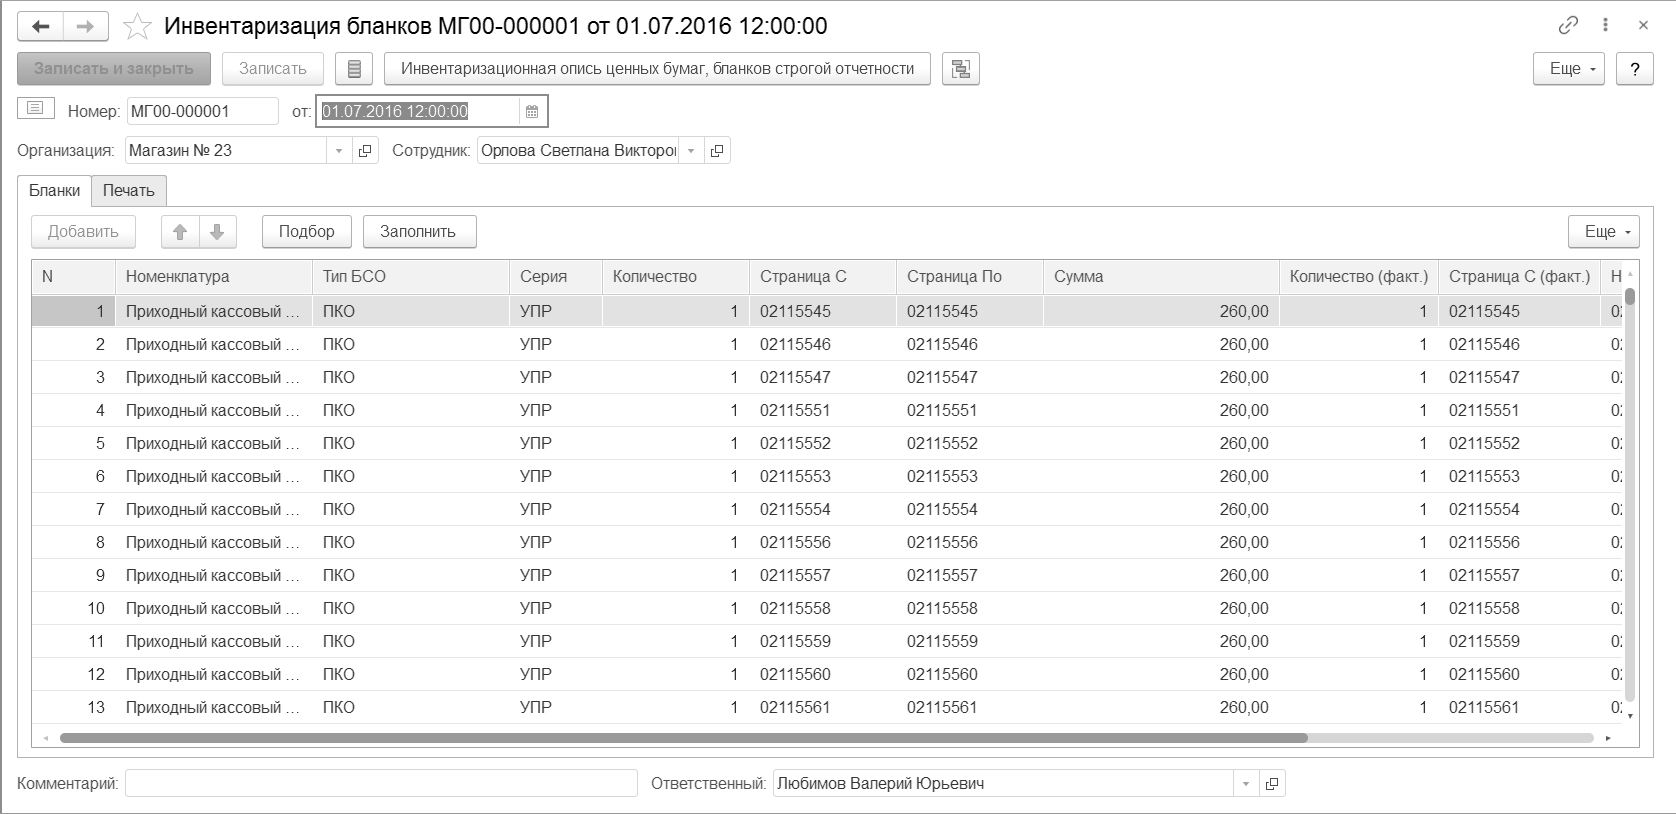Move row up with arrow button
Viewport: 1676px width, 814px height.
click(180, 232)
